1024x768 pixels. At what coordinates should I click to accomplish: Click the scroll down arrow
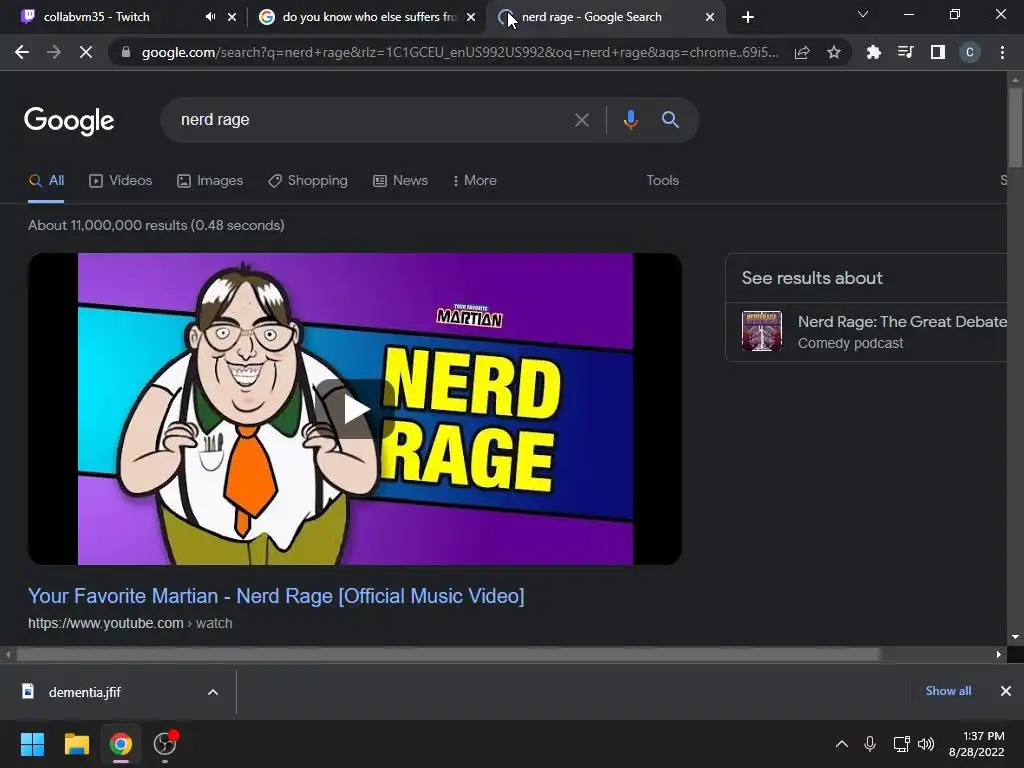point(1015,637)
